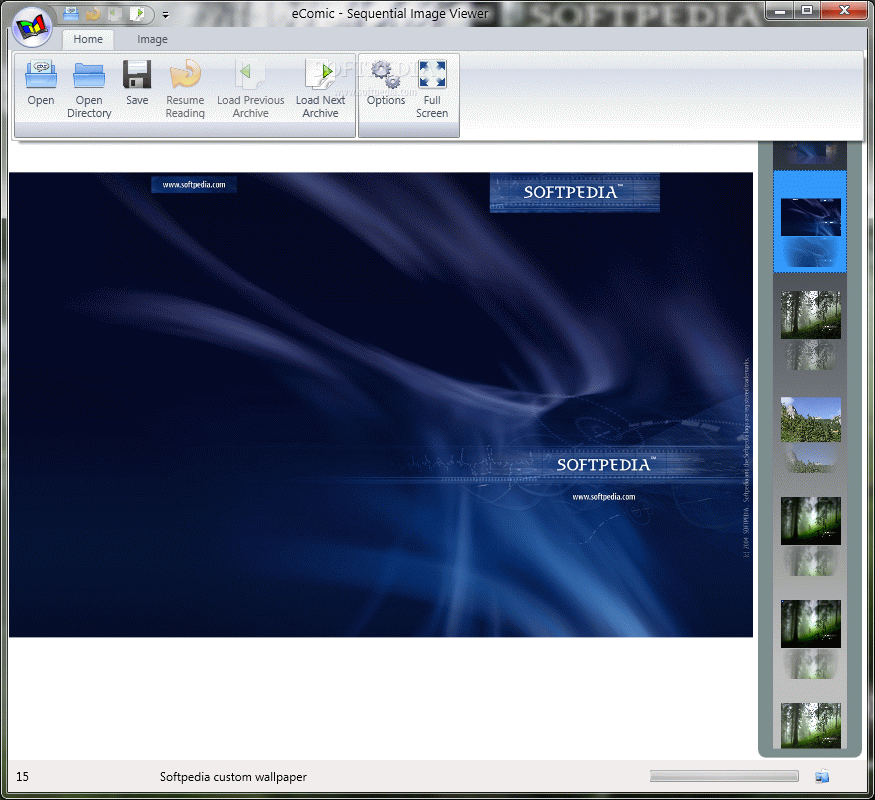Image resolution: width=875 pixels, height=800 pixels.
Task: Click the 'Softpedia custom wallpaper' status text
Action: coord(233,777)
